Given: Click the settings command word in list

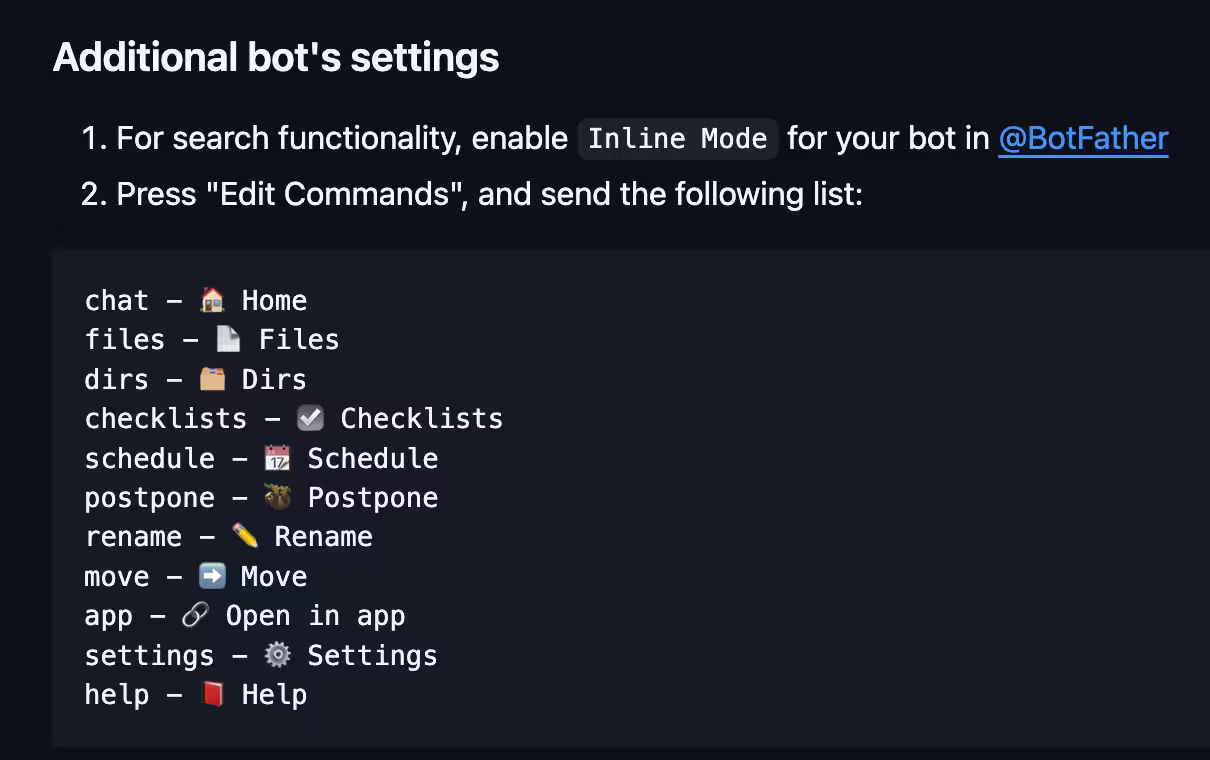Looking at the screenshot, I should 150,655.
